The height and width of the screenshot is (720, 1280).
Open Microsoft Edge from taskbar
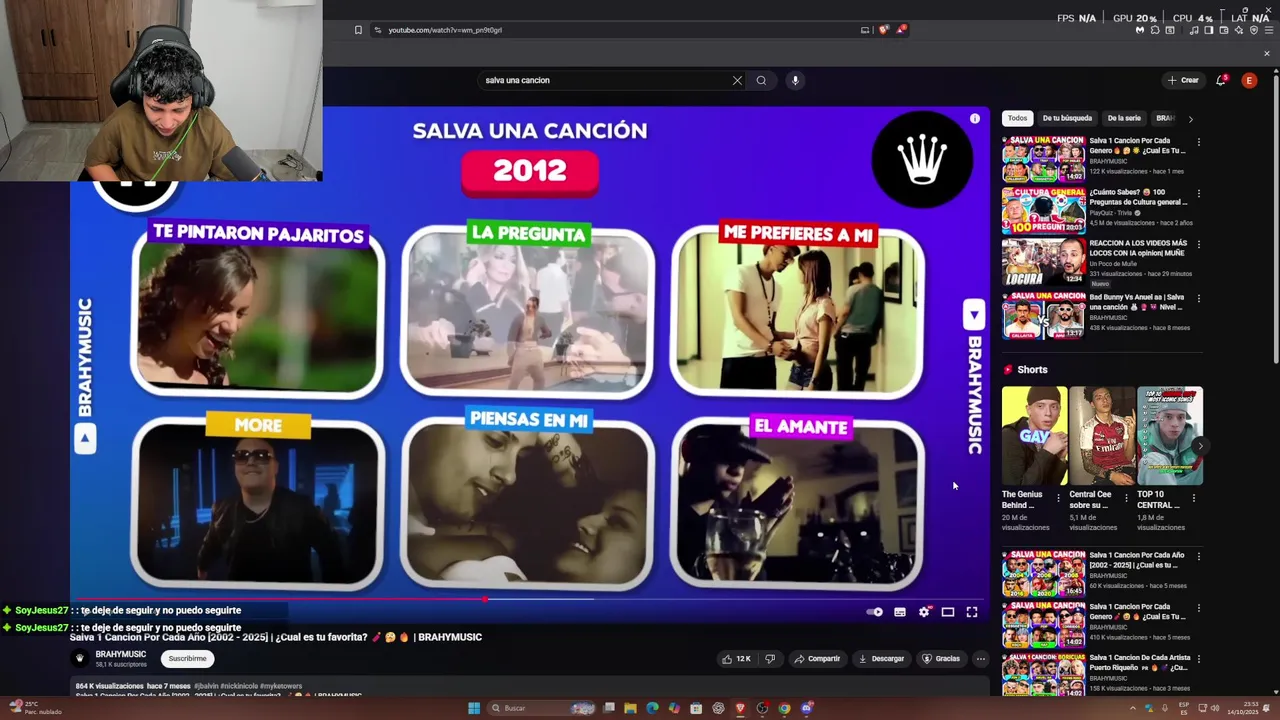tap(652, 708)
